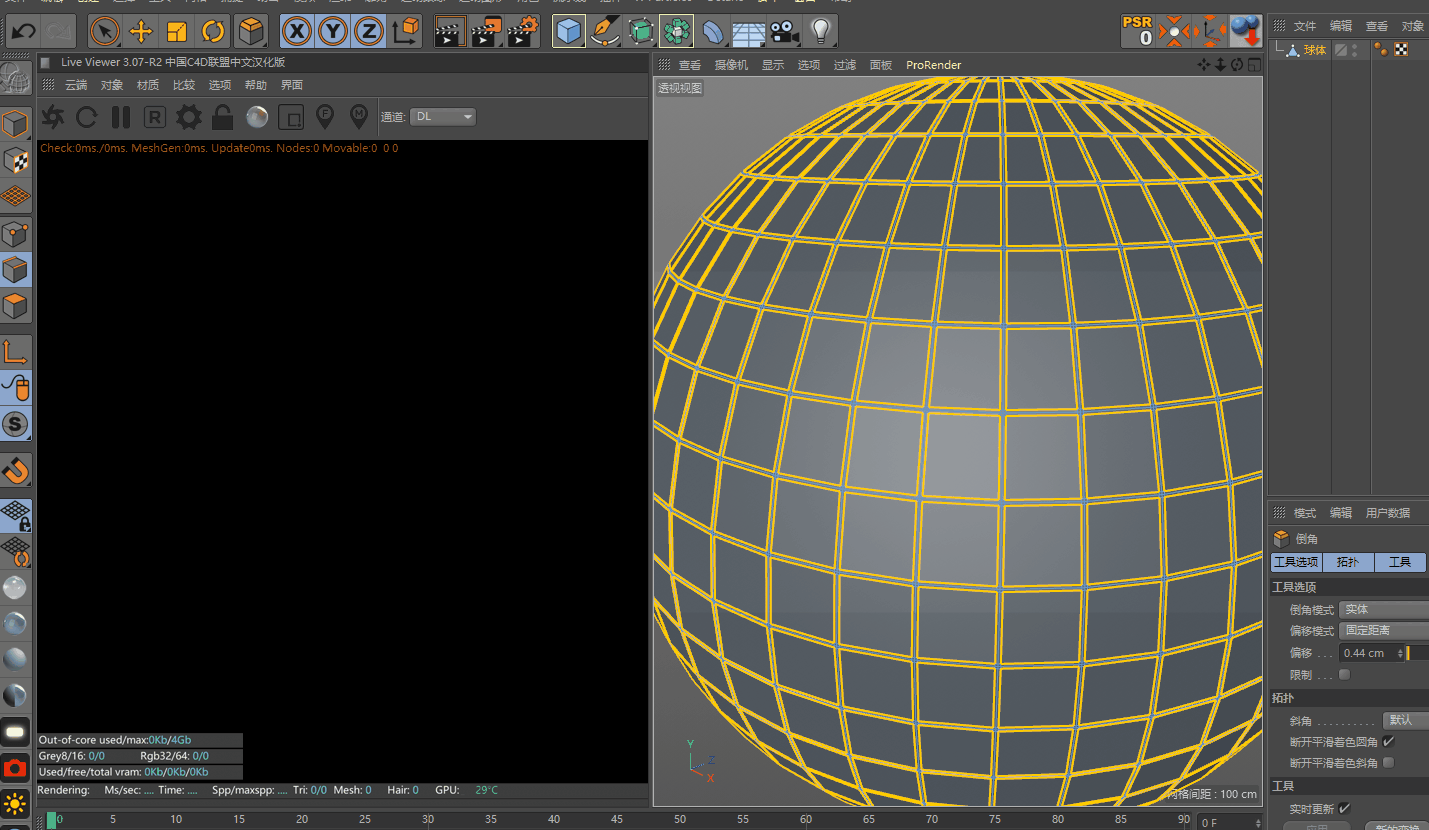The image size is (1429, 830).
Task: Add a camera object from the toolbar
Action: (785, 31)
